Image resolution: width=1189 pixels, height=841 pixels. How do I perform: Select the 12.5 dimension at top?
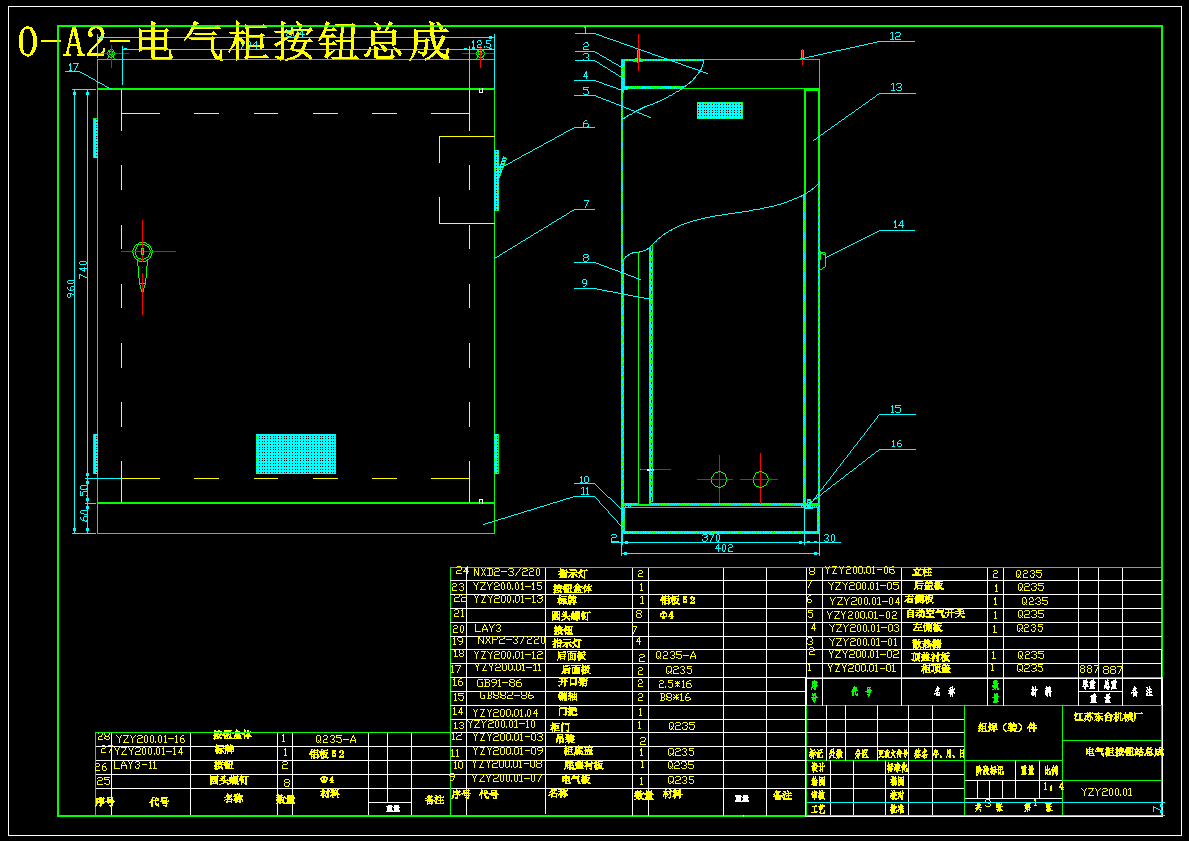pos(482,45)
